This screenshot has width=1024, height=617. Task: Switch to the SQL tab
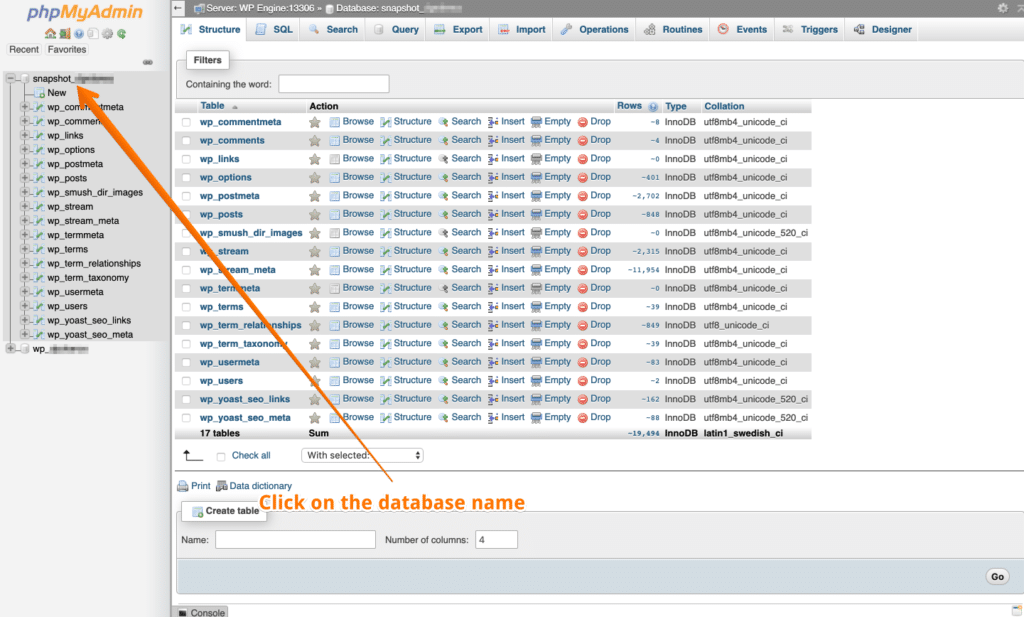click(x=273, y=29)
